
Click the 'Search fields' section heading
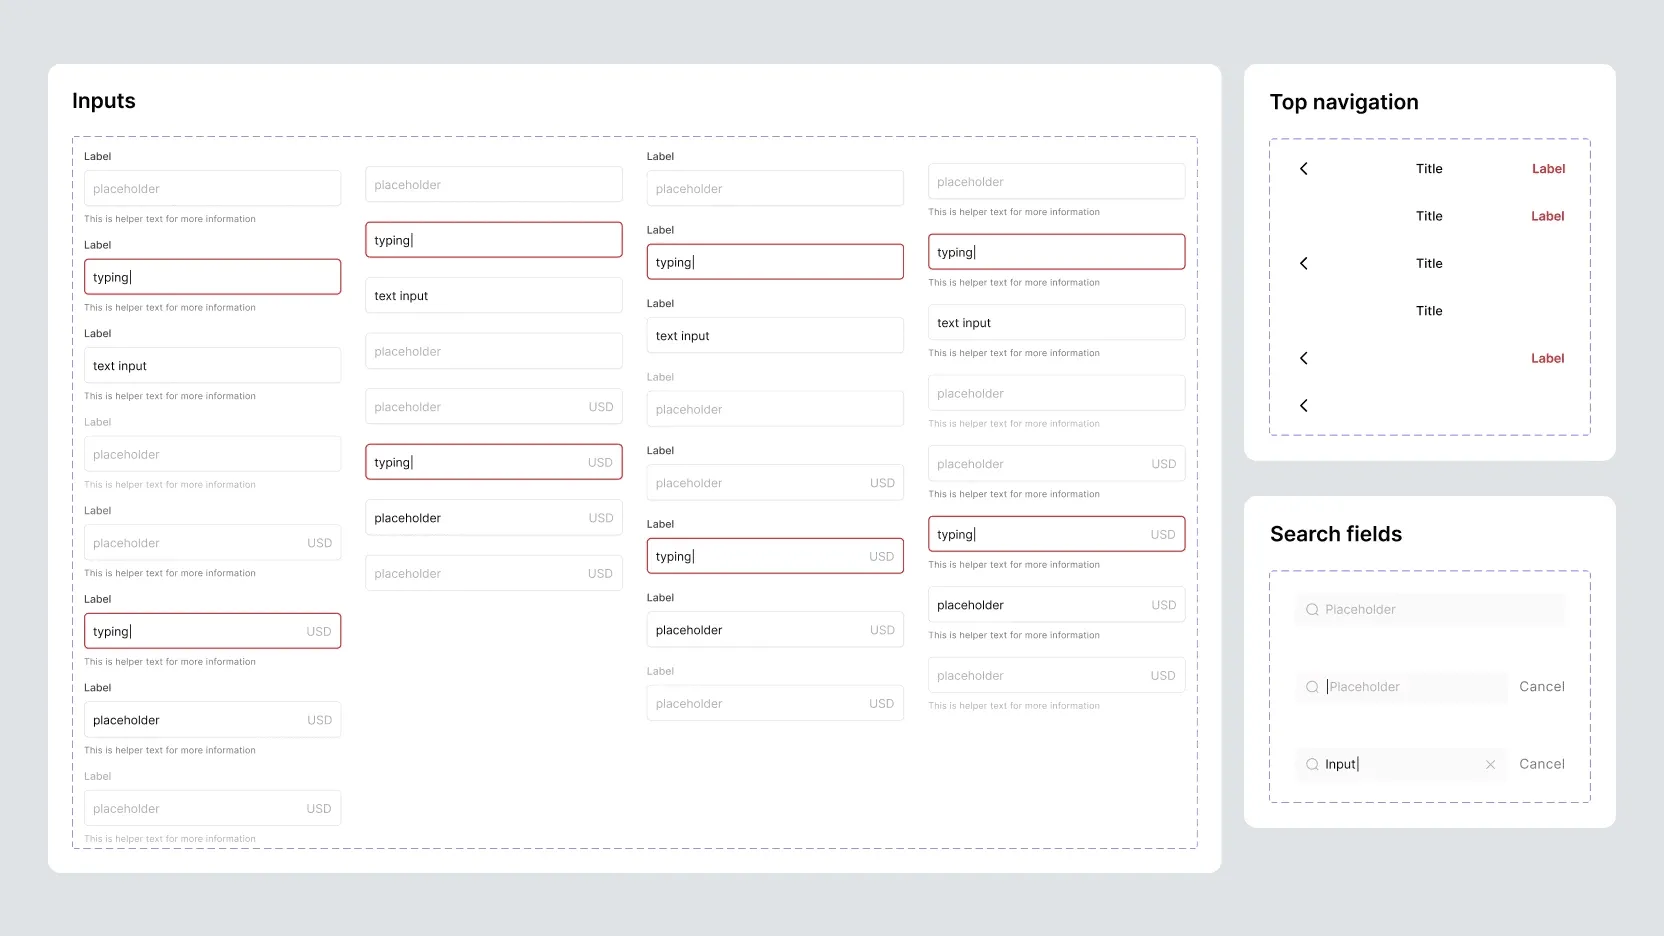pos(1336,534)
